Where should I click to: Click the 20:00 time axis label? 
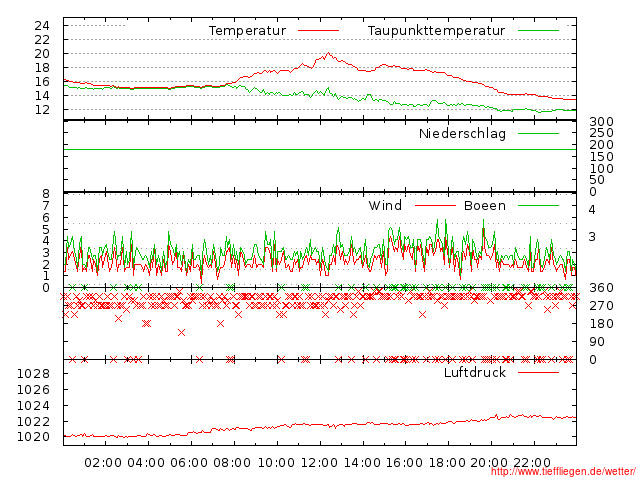tap(489, 463)
